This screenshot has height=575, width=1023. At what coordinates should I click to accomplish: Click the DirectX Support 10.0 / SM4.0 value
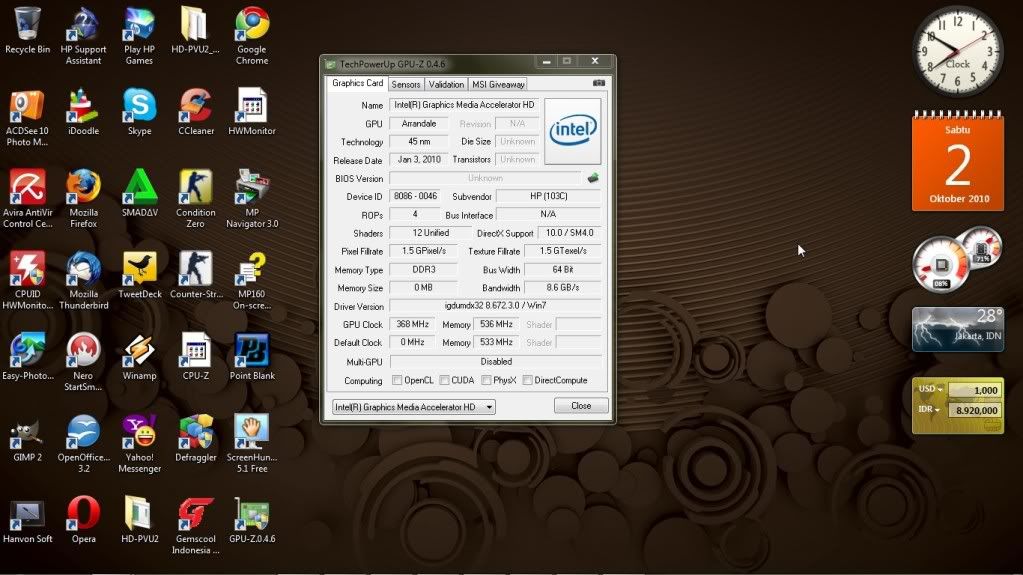tap(569, 232)
